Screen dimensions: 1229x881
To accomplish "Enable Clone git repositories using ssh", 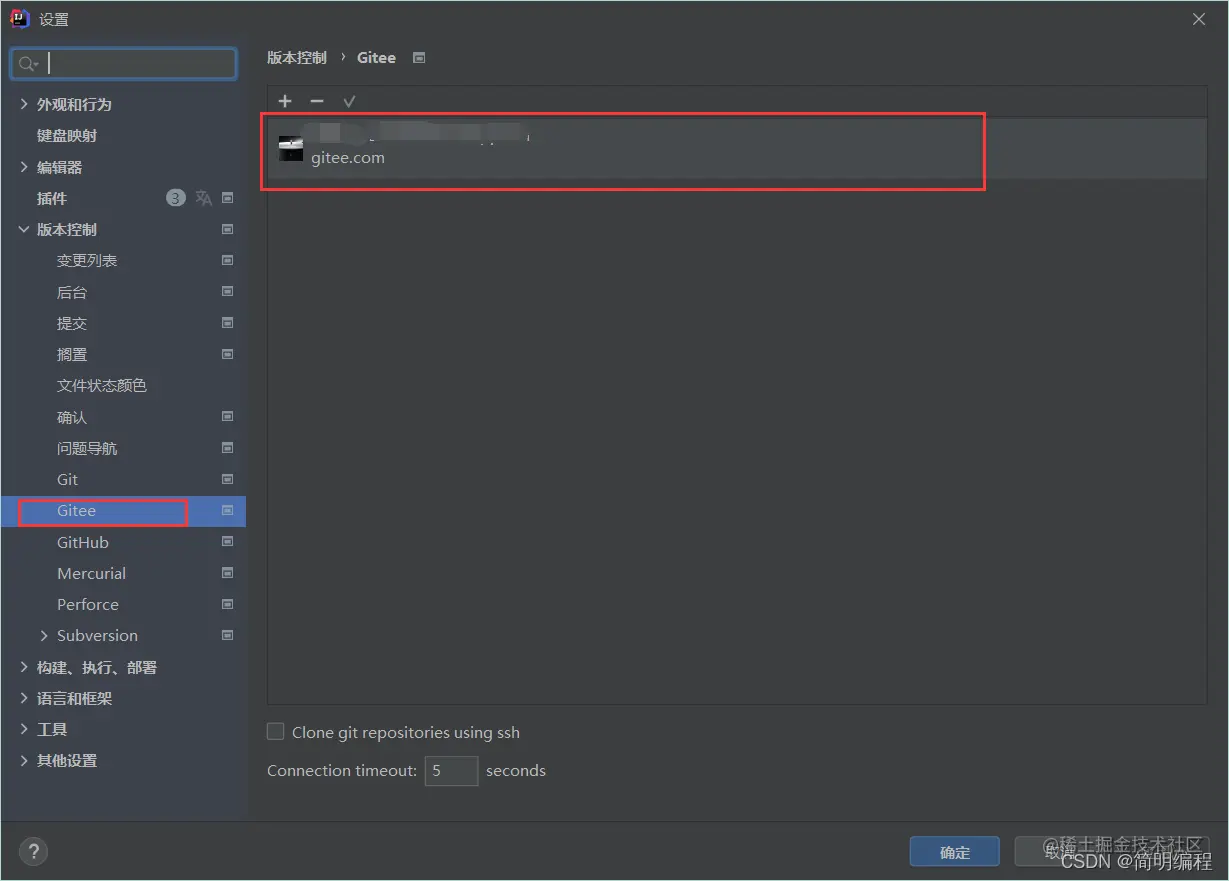I will tap(276, 732).
